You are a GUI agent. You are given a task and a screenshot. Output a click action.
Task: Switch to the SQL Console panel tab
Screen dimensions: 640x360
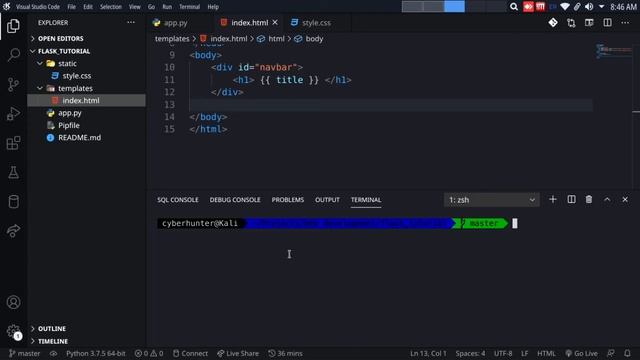(178, 200)
